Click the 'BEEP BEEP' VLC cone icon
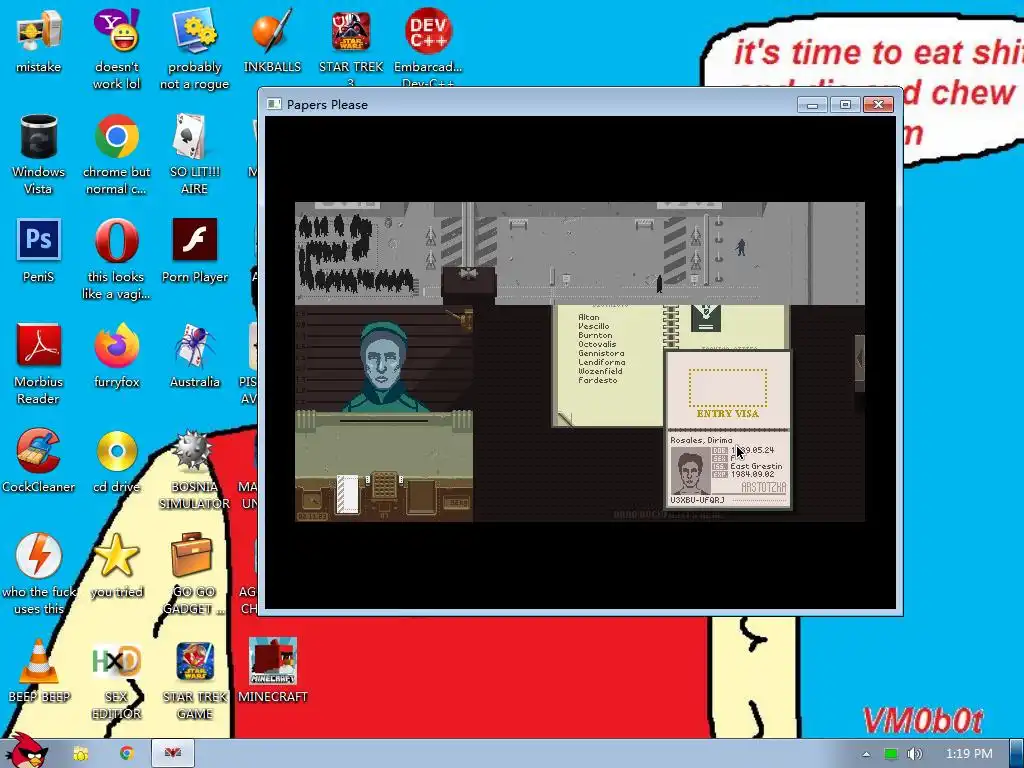Screen dimensions: 1024x768 click(39, 671)
